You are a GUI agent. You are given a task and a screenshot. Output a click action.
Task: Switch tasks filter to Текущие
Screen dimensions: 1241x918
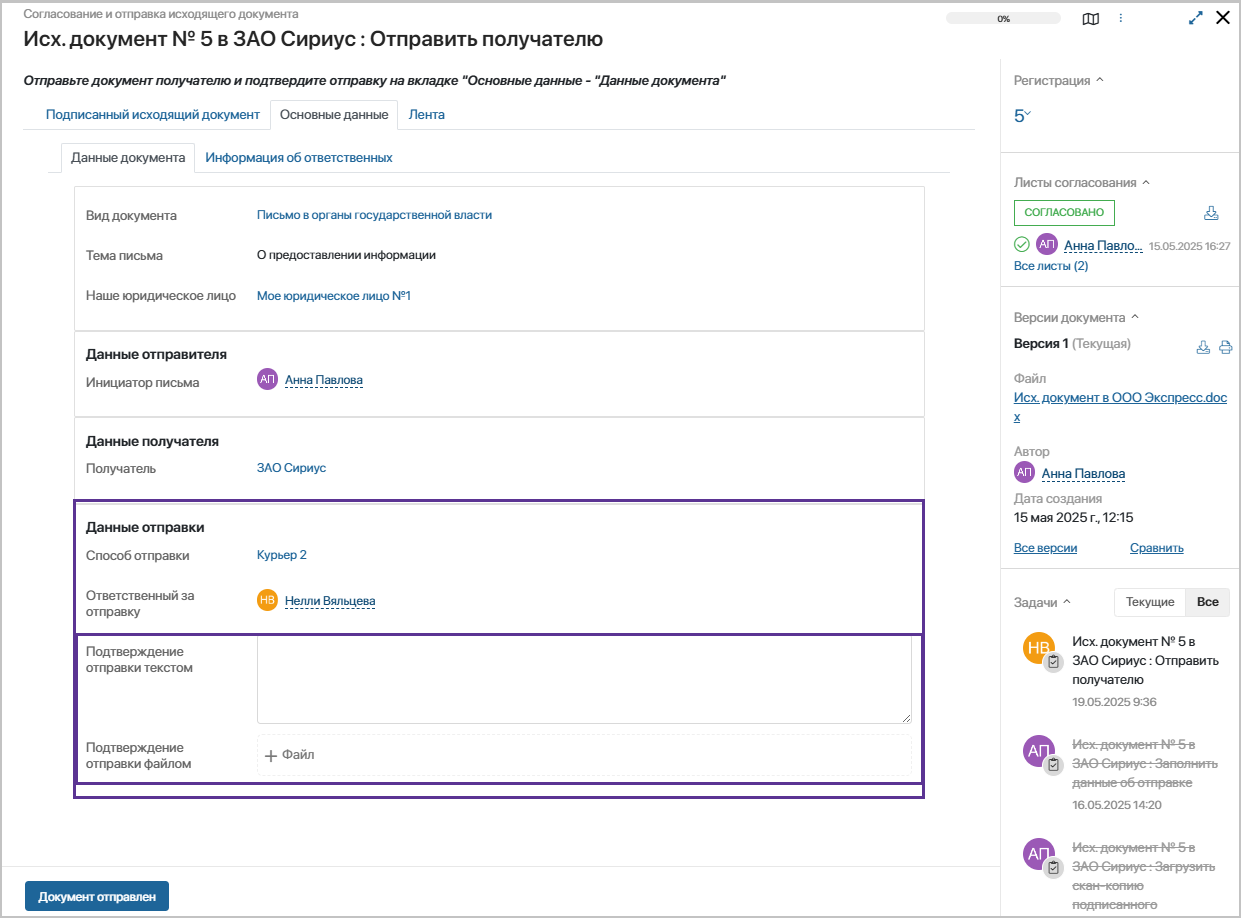(x=1149, y=602)
